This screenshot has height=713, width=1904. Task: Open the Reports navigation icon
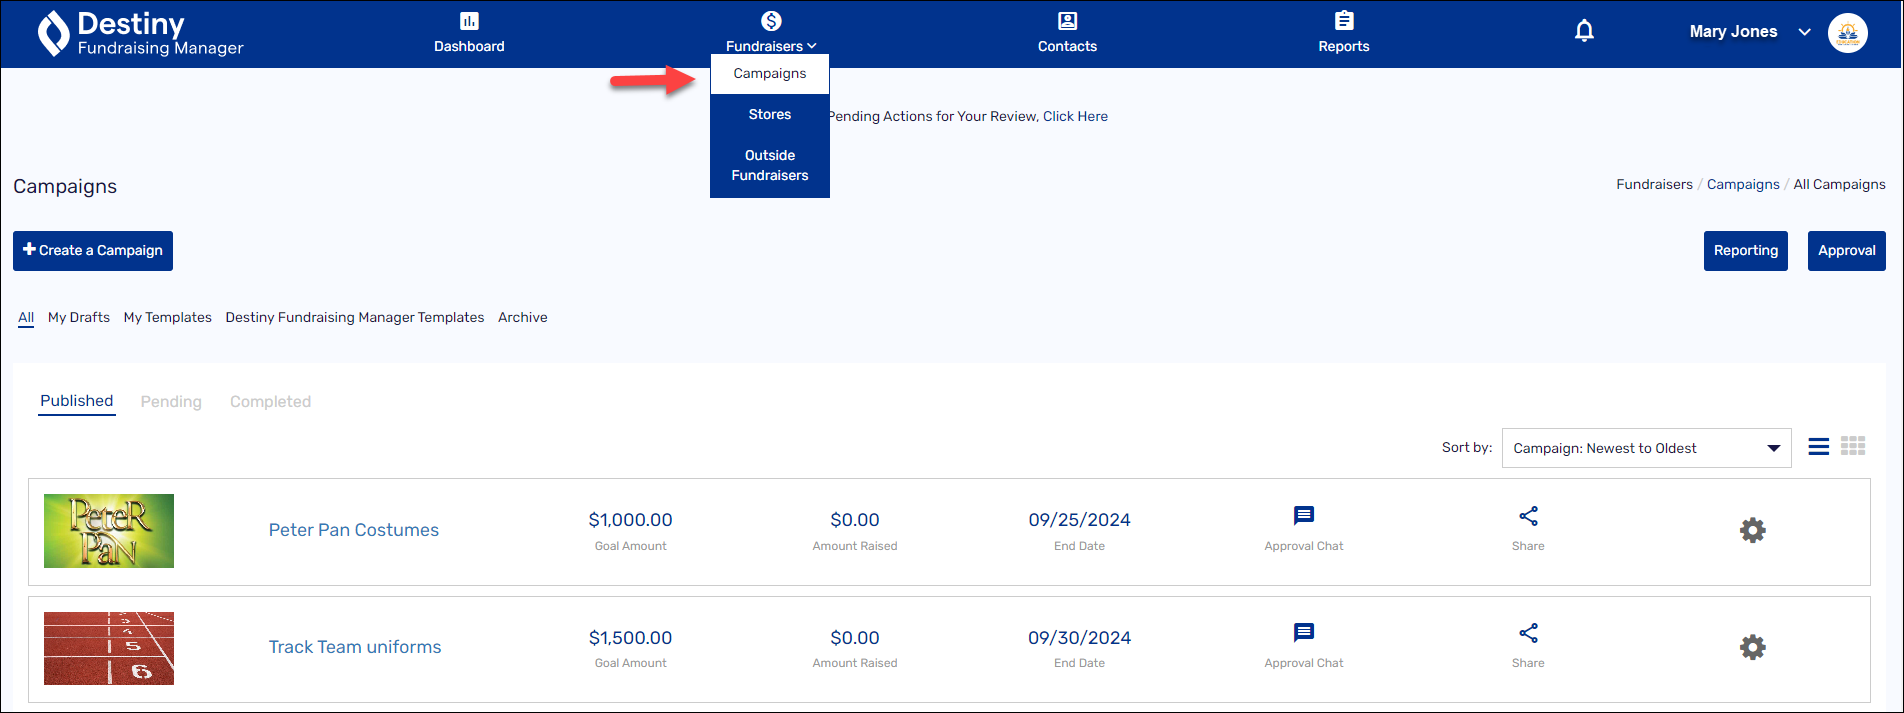[x=1343, y=21]
